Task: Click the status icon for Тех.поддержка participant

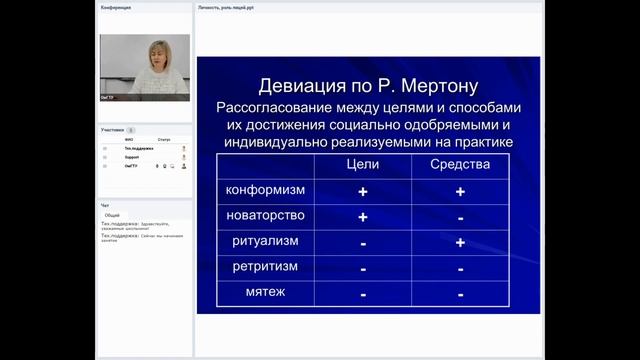Action: [184, 149]
